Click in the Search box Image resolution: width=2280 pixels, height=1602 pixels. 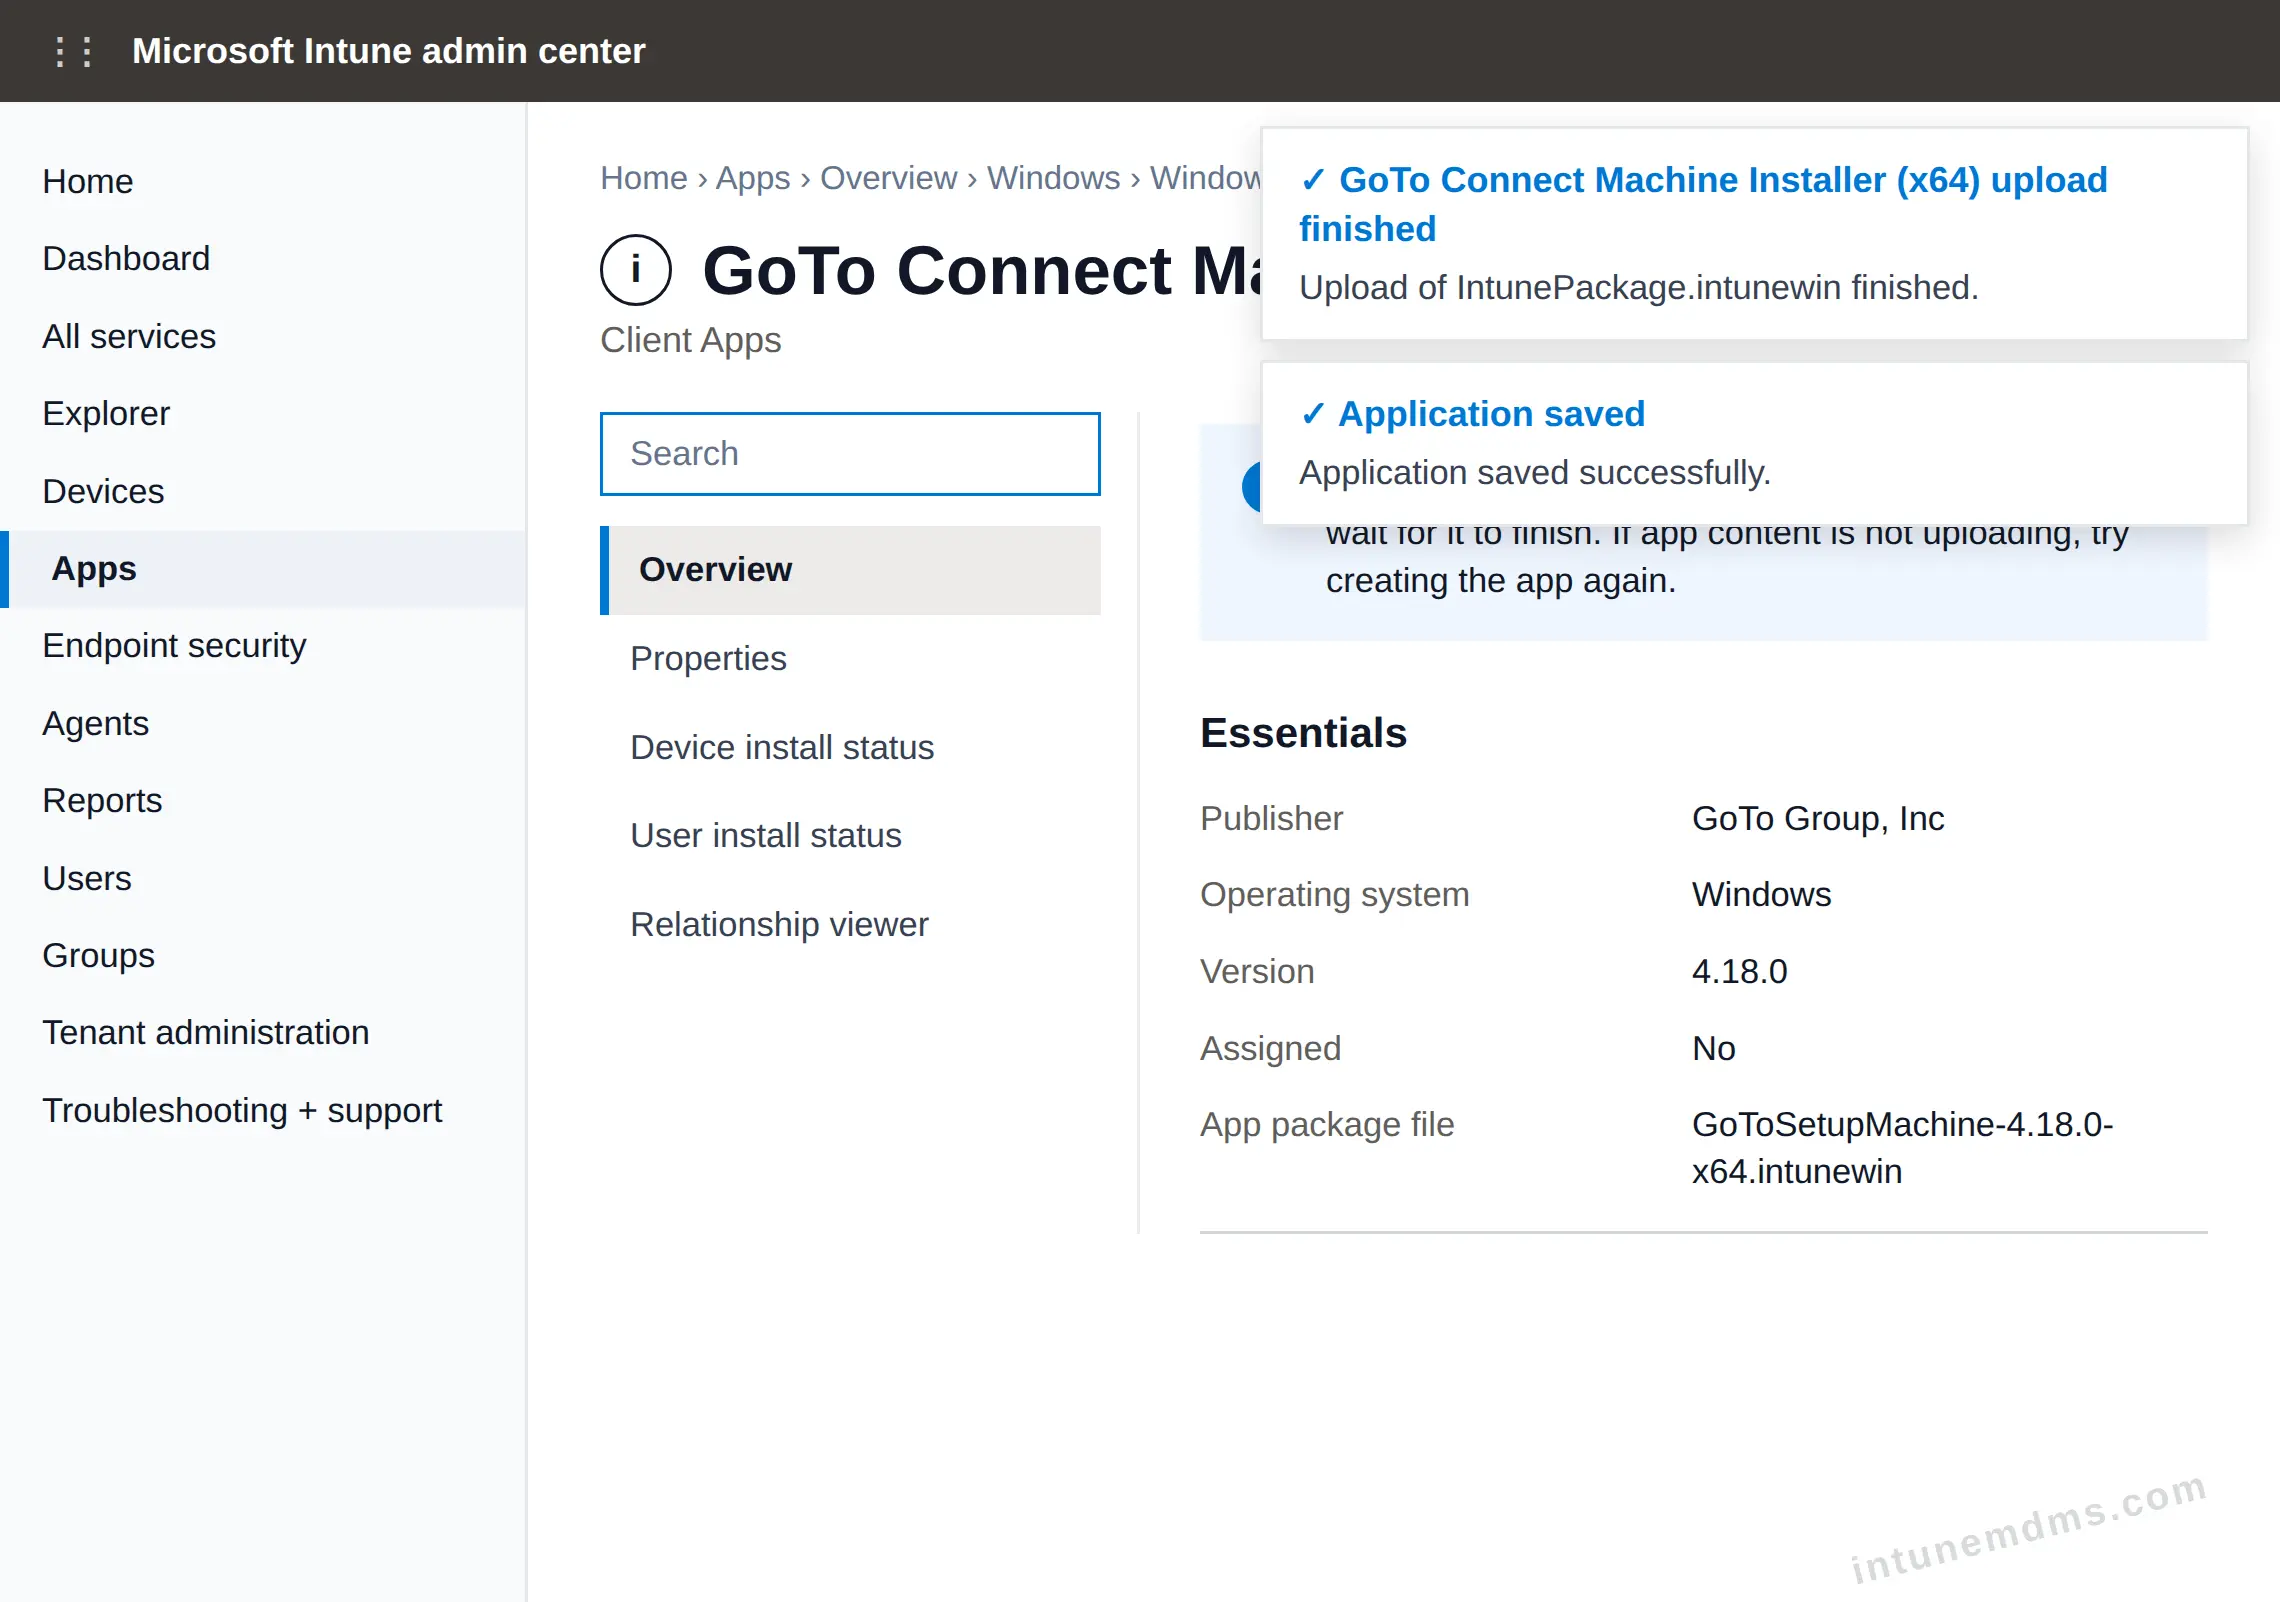[x=850, y=454]
